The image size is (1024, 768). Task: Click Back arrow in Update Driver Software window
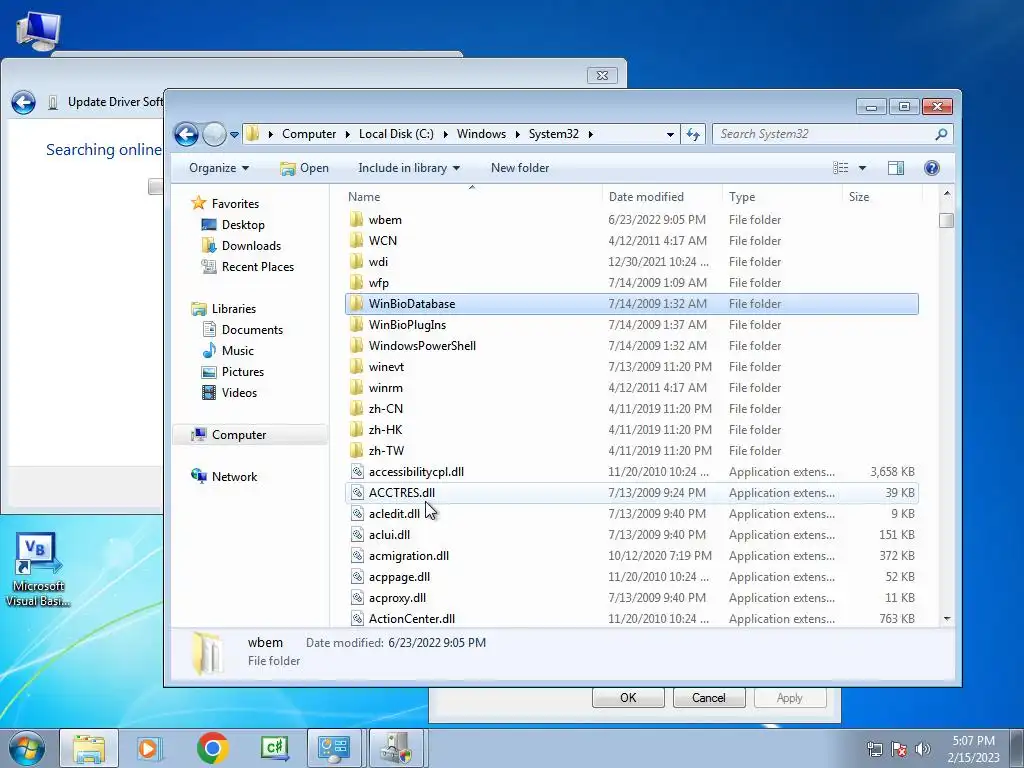pos(24,103)
